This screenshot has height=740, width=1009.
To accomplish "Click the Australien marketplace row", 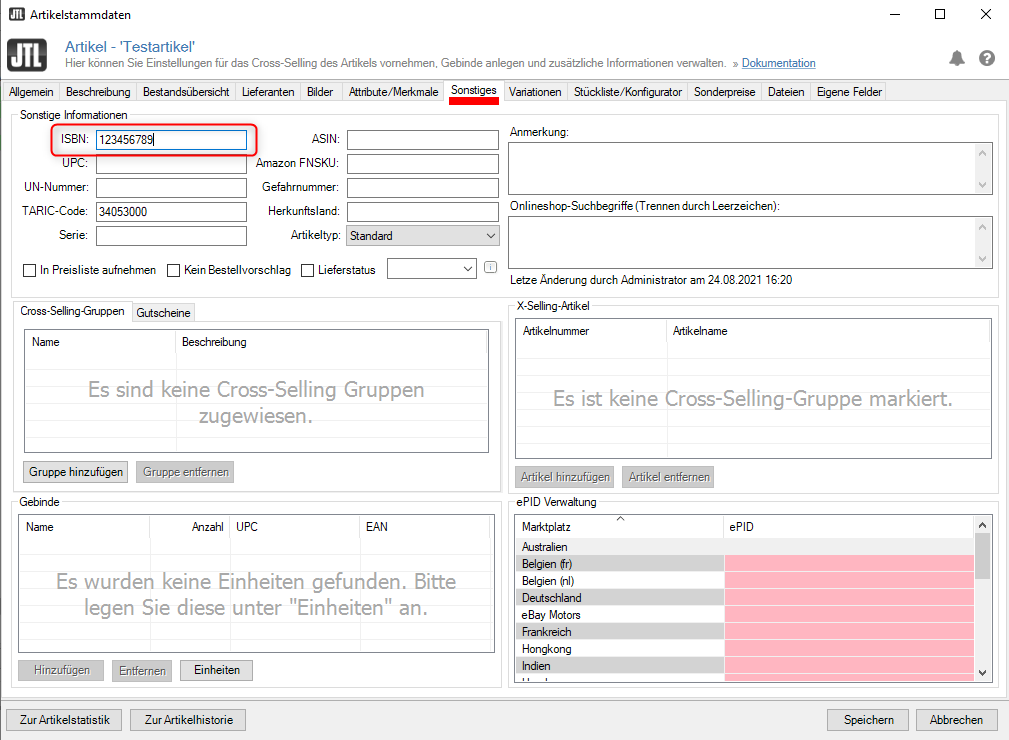I will (x=744, y=547).
